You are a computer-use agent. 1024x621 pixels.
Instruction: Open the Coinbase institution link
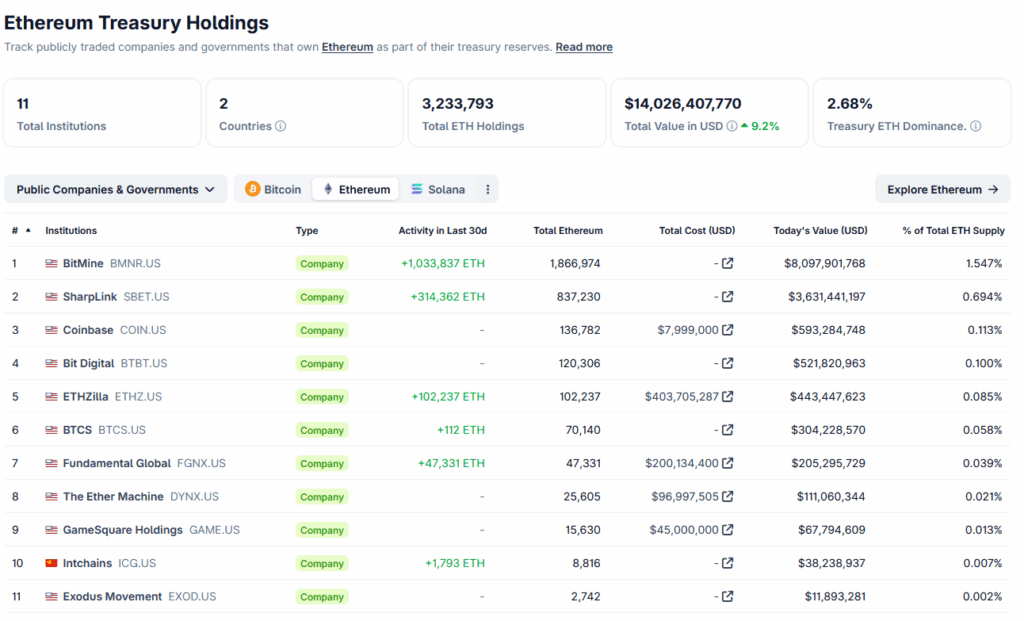(x=88, y=330)
